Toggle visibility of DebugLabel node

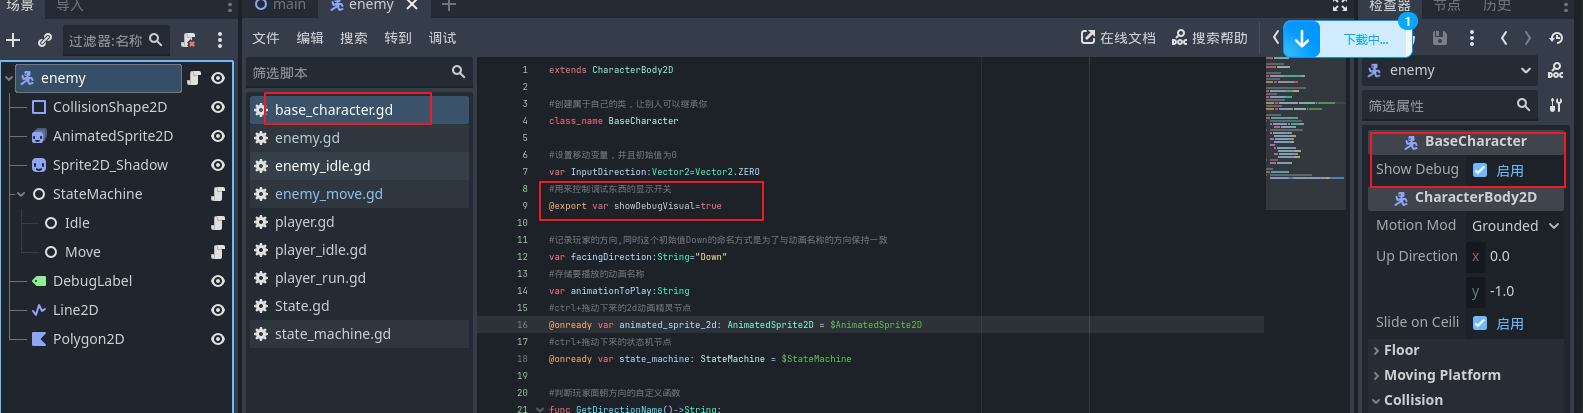(x=218, y=281)
